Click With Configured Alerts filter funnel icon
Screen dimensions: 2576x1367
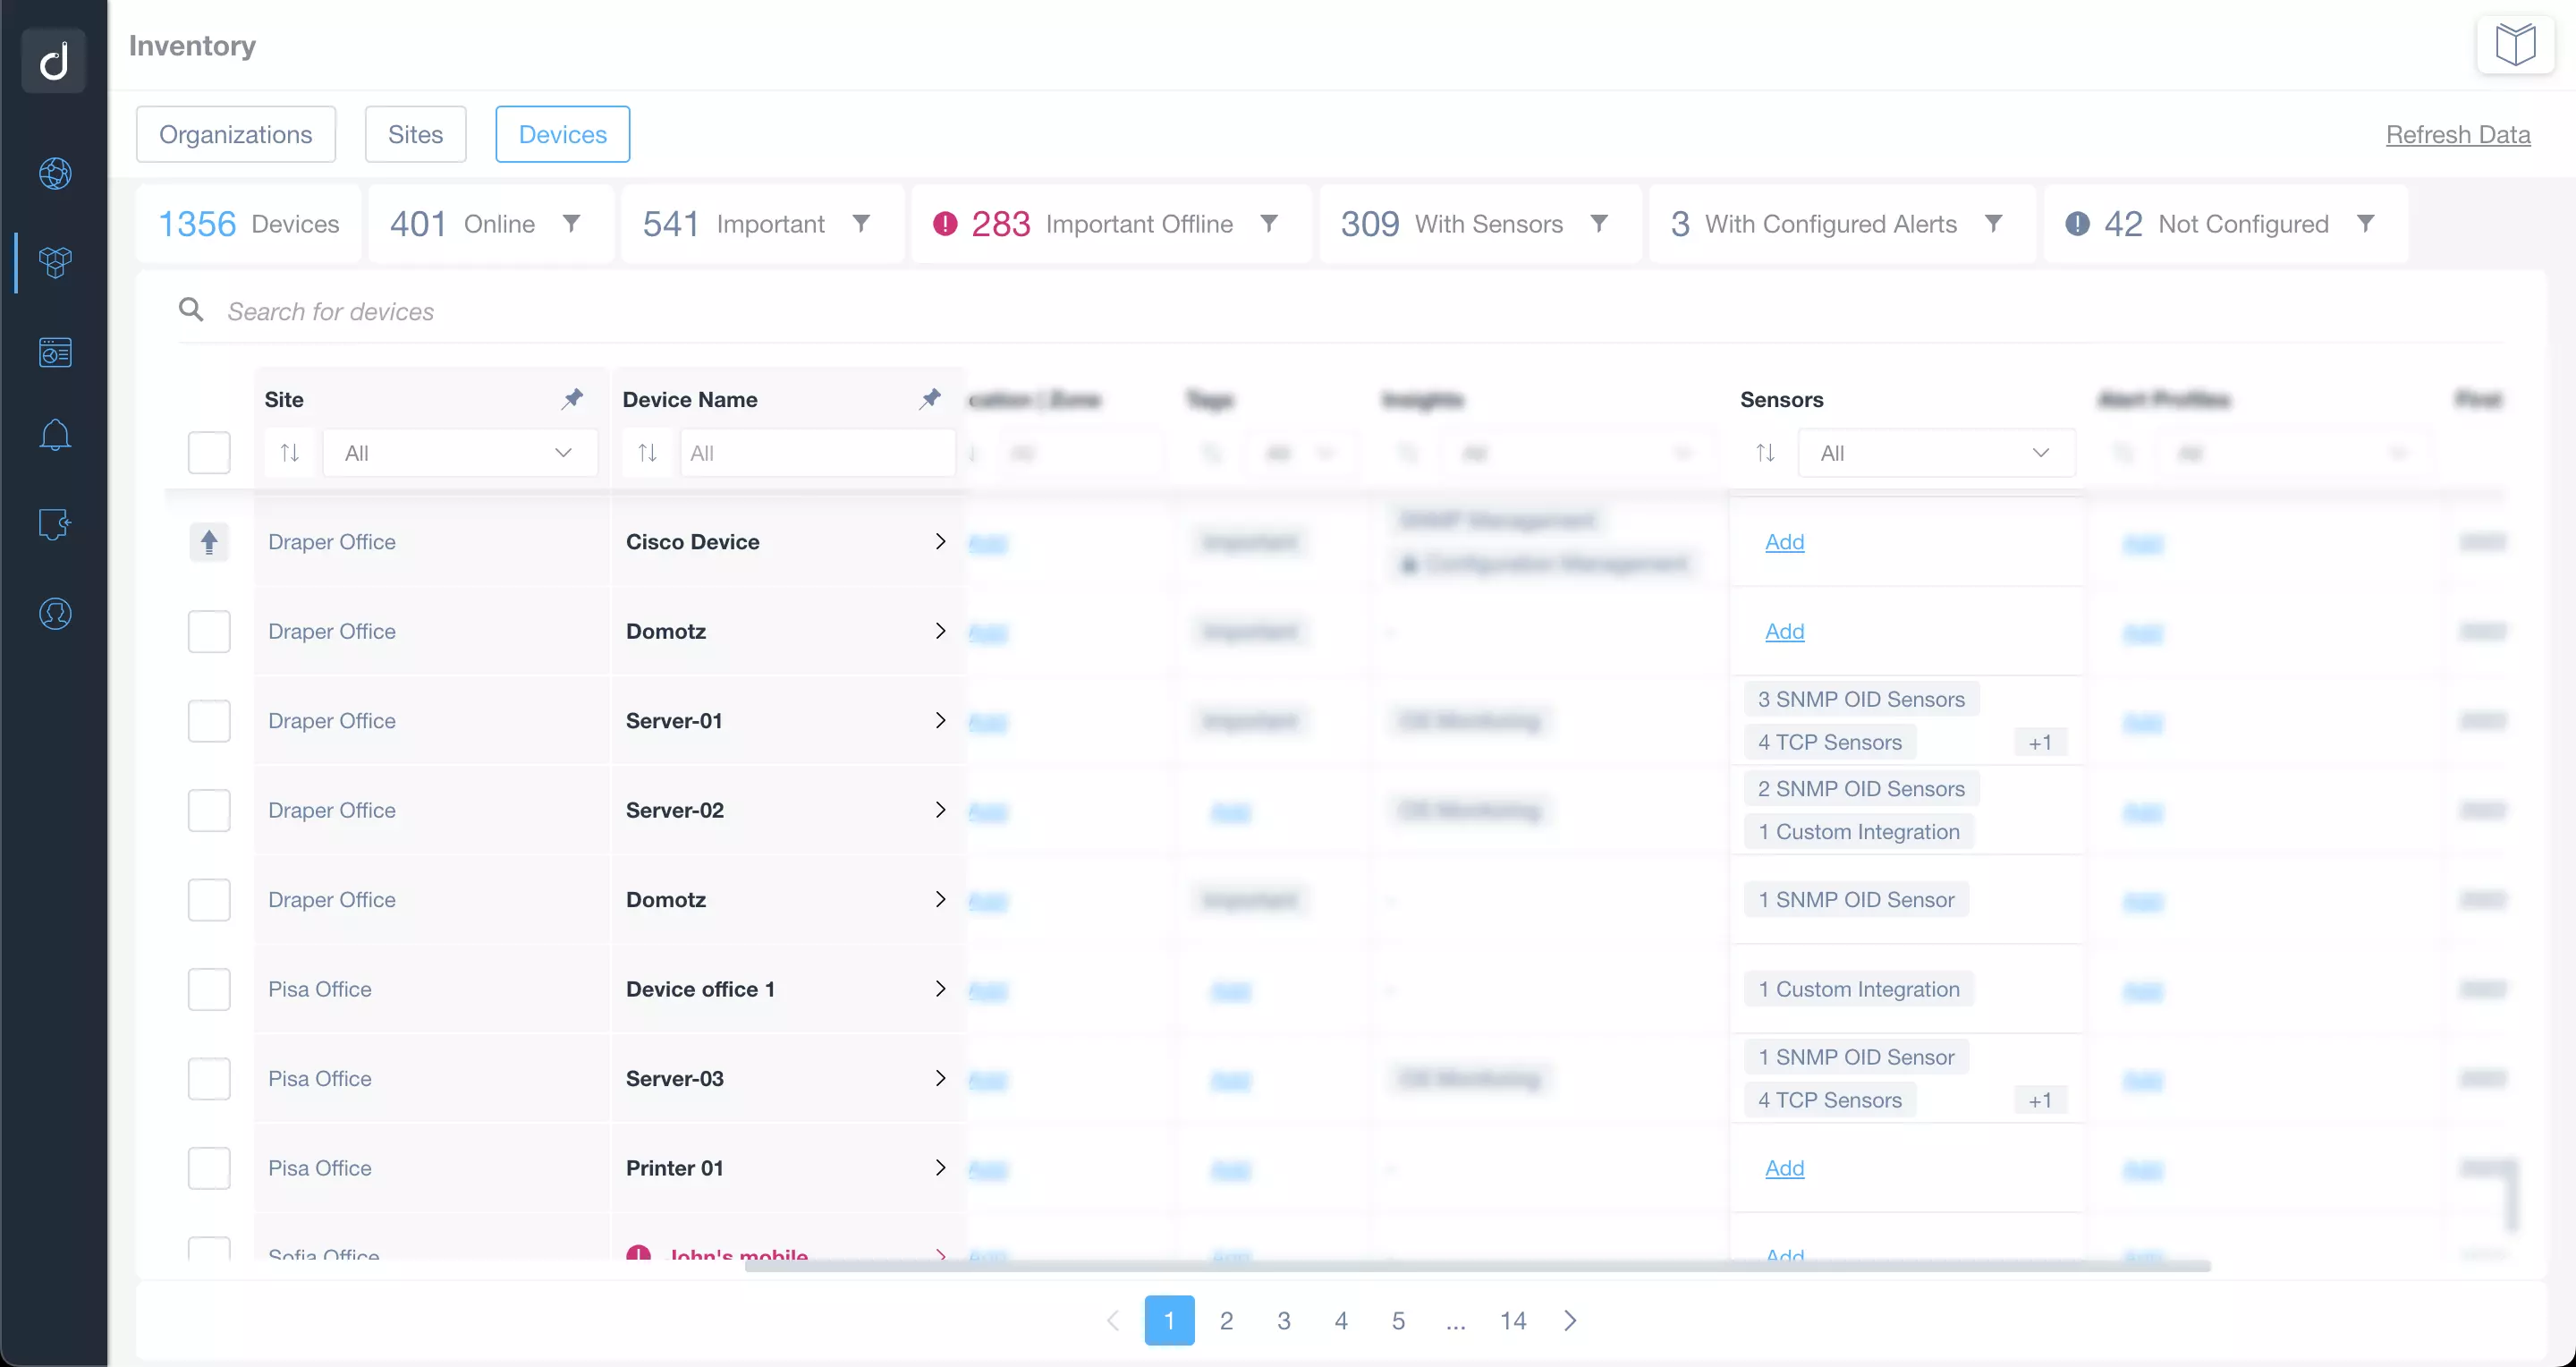[x=1993, y=223]
